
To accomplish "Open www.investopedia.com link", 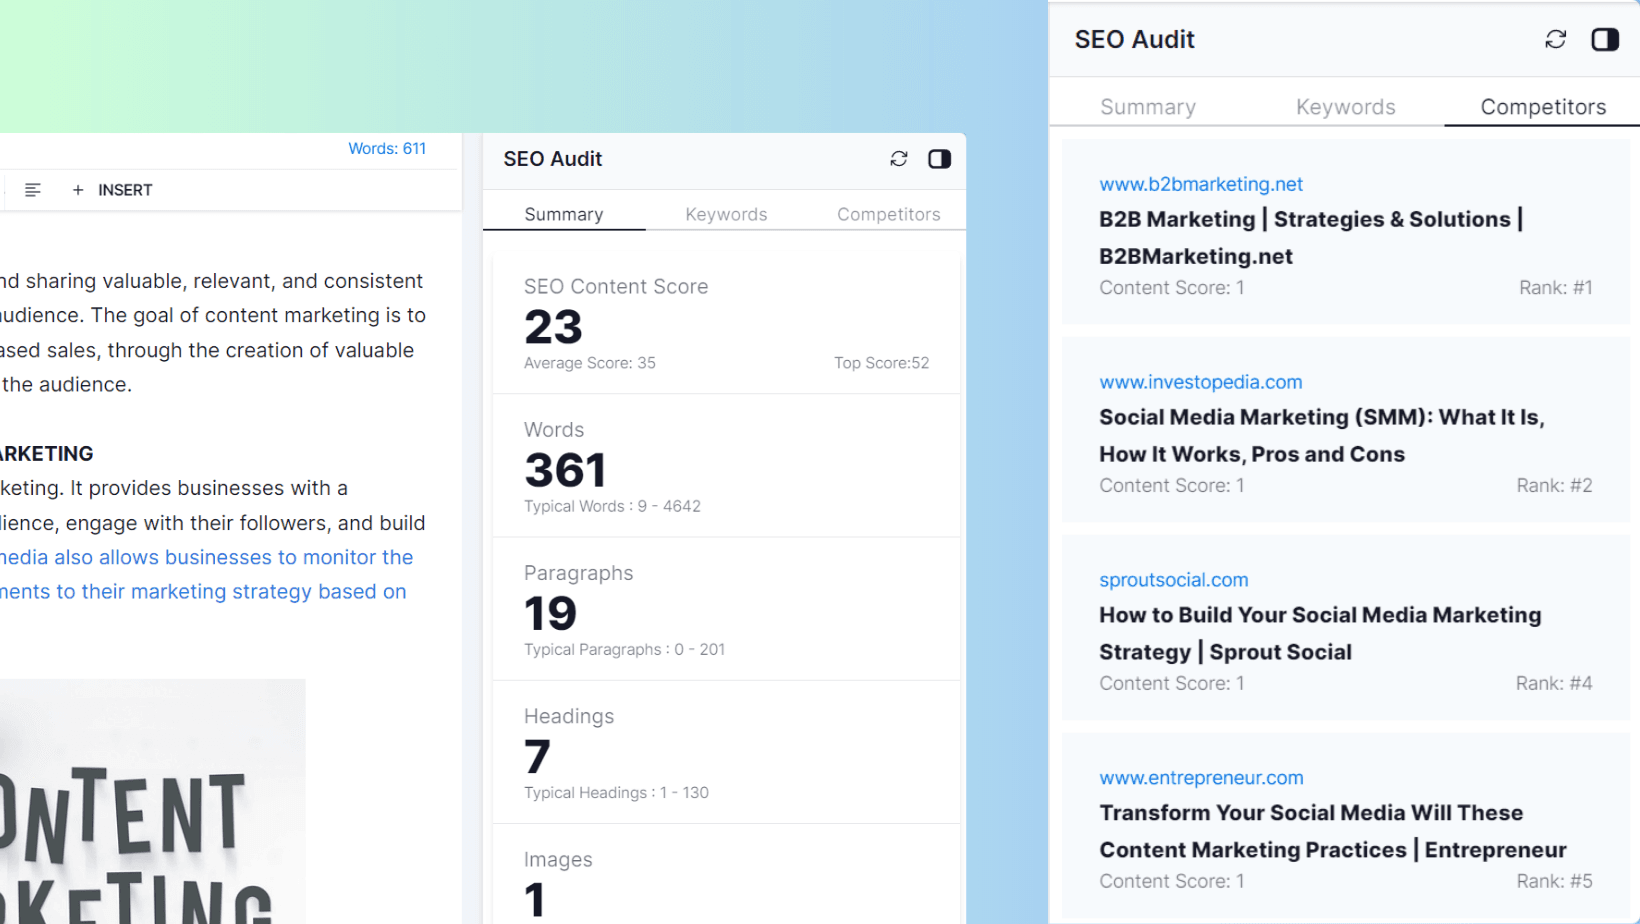I will pos(1200,382).
